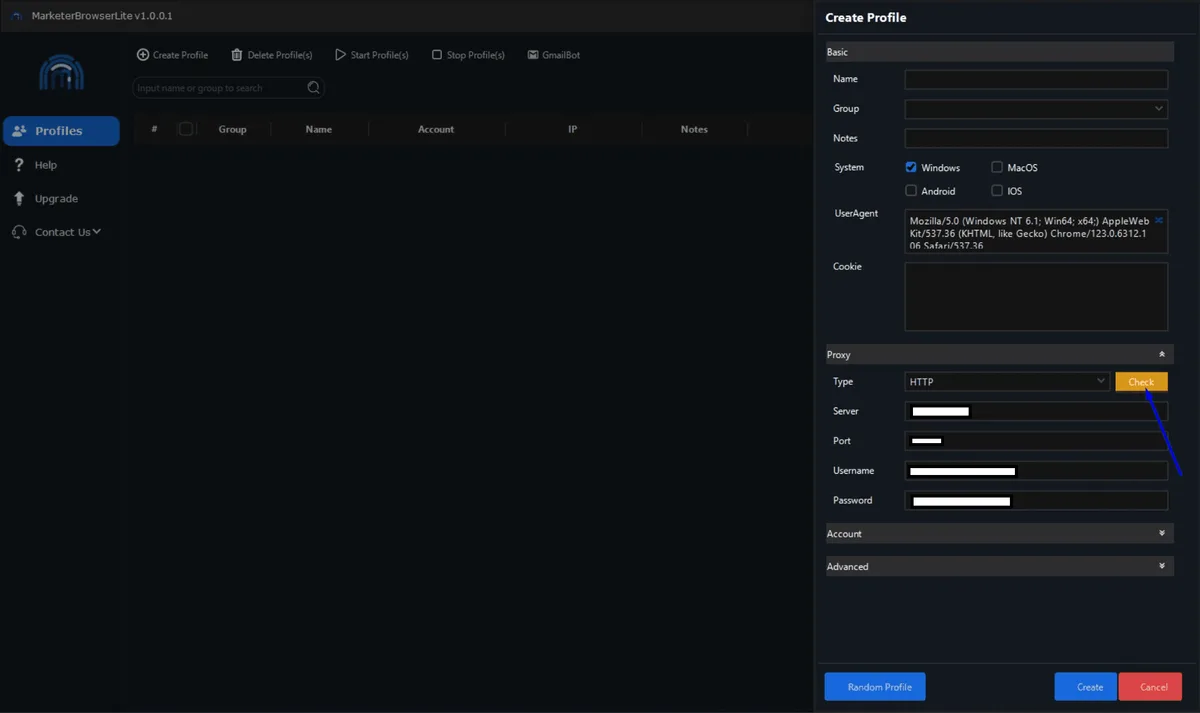Image resolution: width=1200 pixels, height=713 pixels.
Task: Click the Create Profile panel title
Action: pyautogui.click(x=866, y=17)
